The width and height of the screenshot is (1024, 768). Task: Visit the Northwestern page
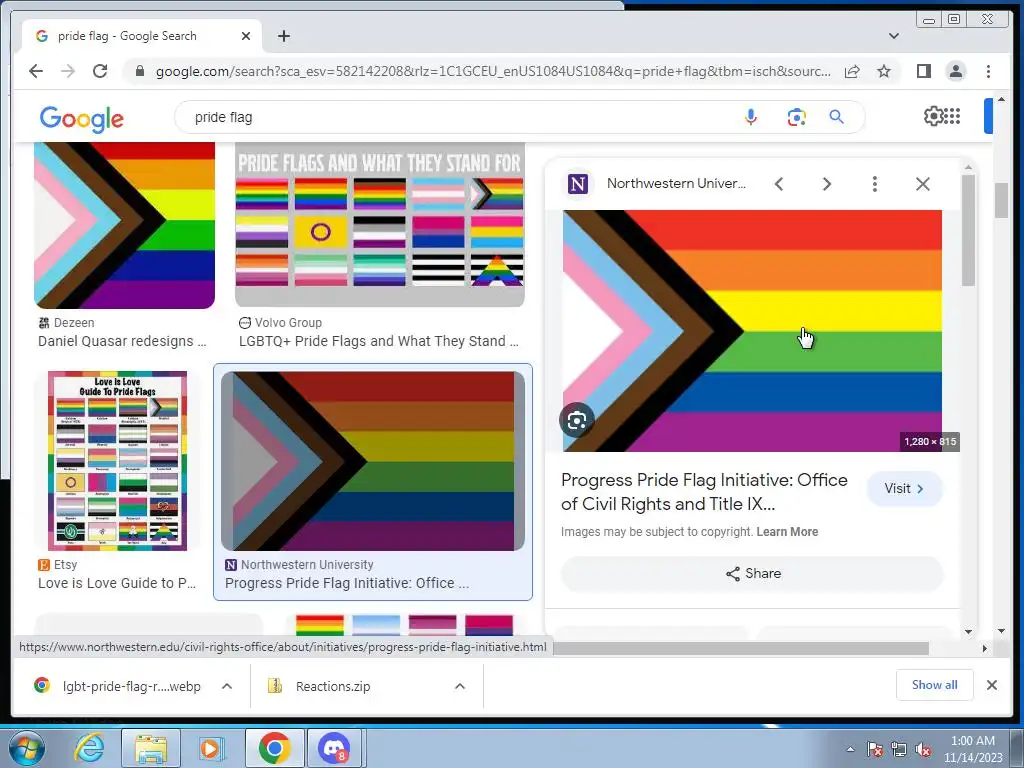coord(904,488)
